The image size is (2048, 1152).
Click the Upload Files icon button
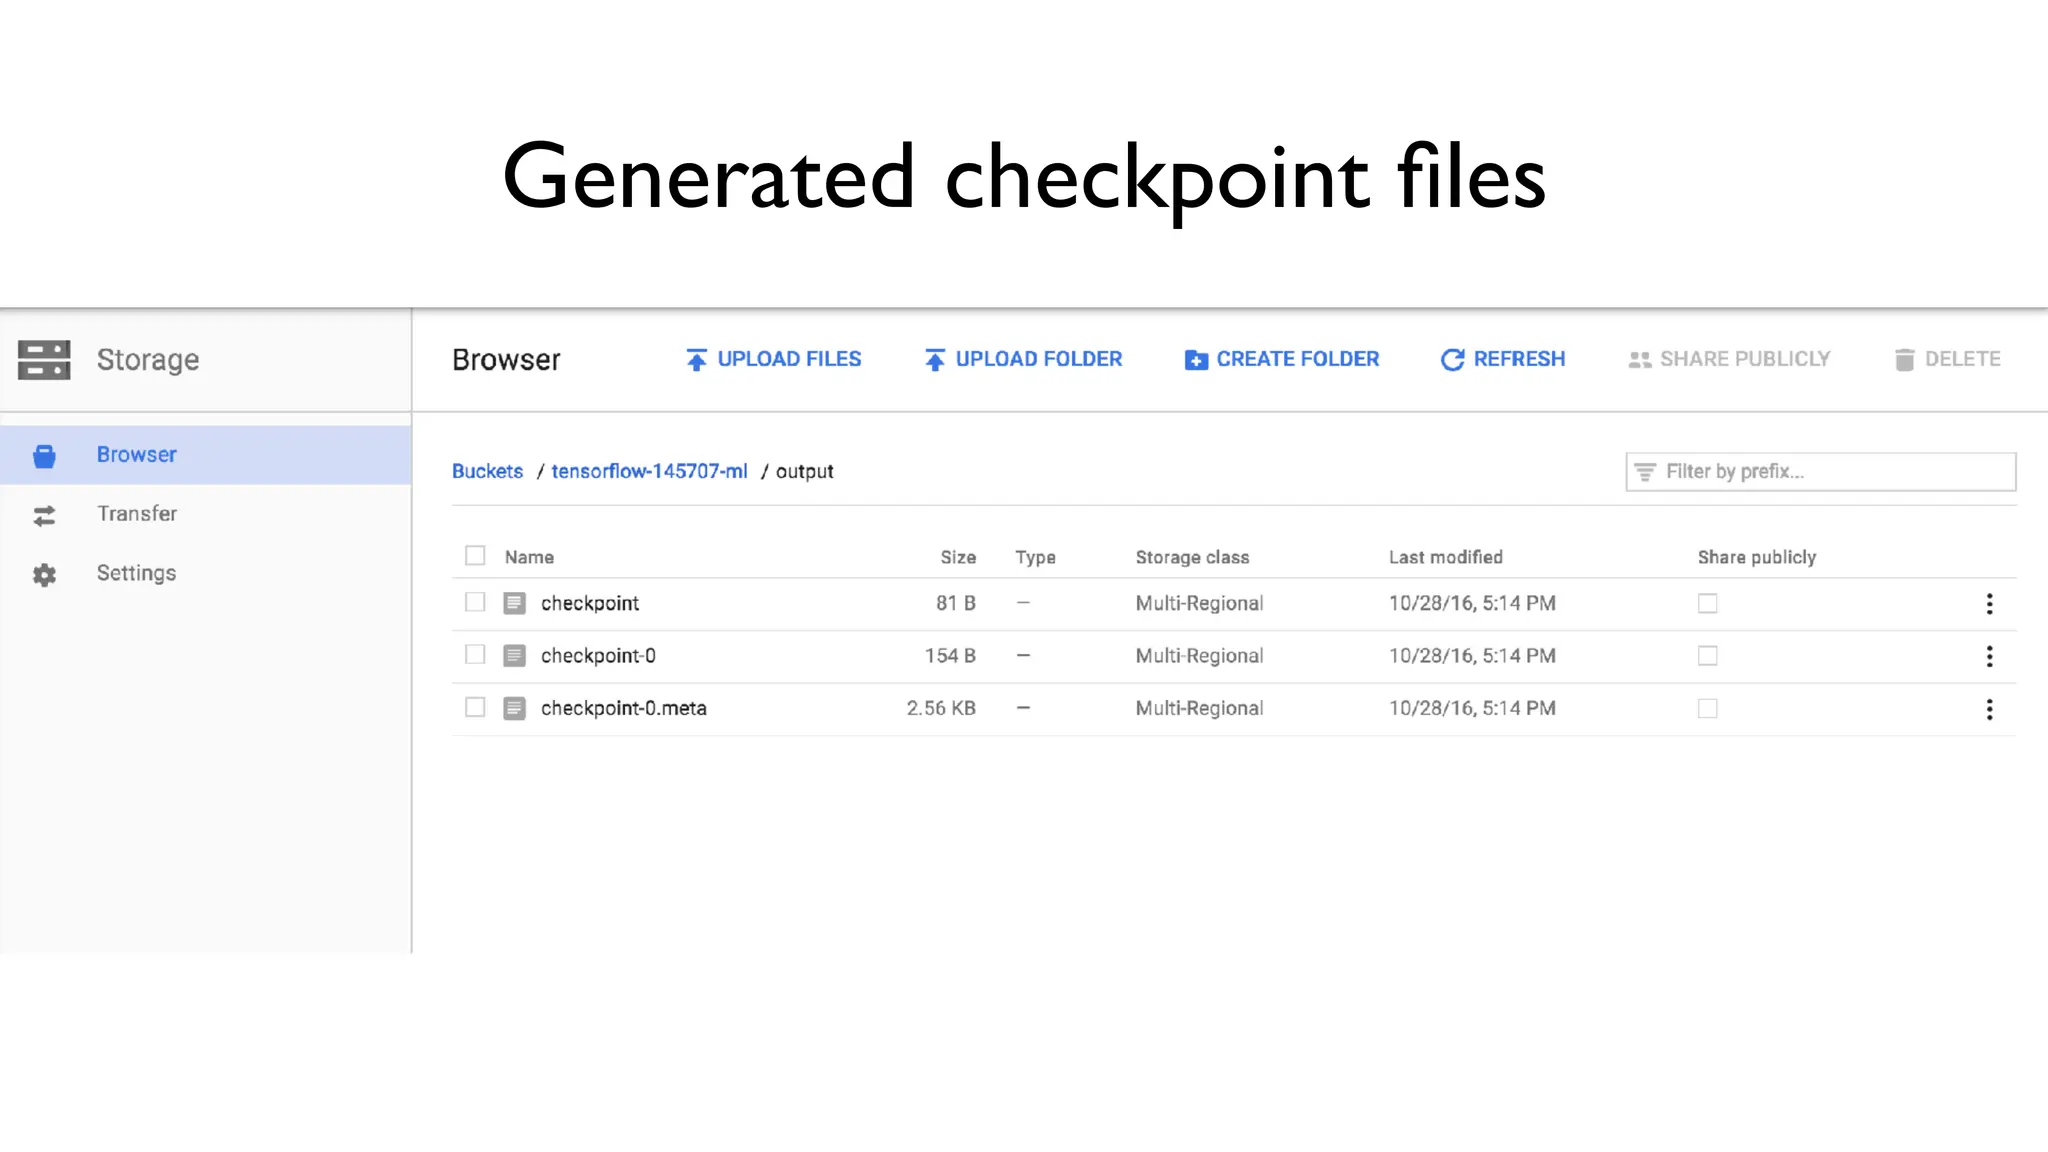click(x=696, y=360)
